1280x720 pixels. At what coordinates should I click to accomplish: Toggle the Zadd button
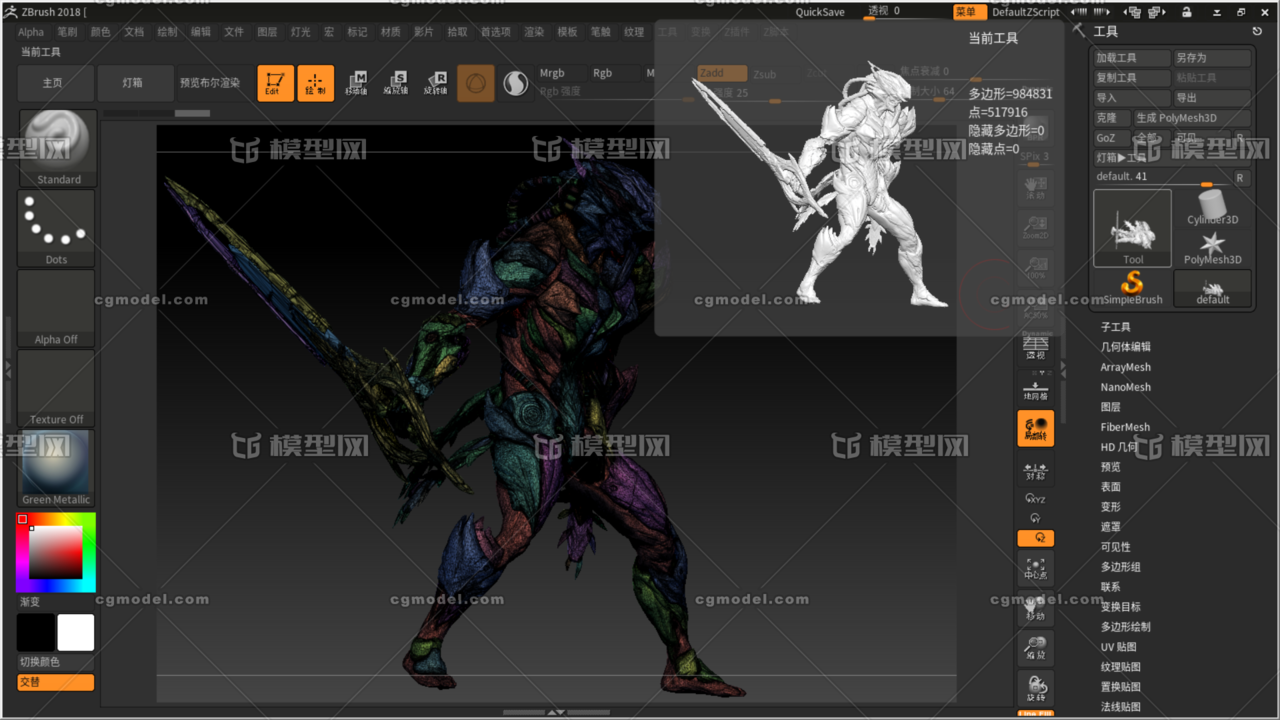click(x=722, y=73)
